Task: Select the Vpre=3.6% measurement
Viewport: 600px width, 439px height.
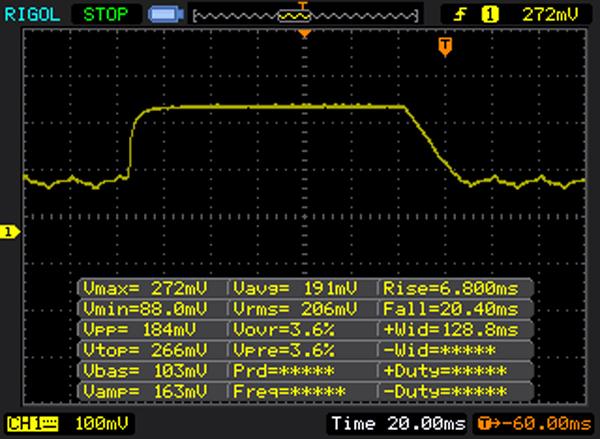Action: (x=303, y=350)
